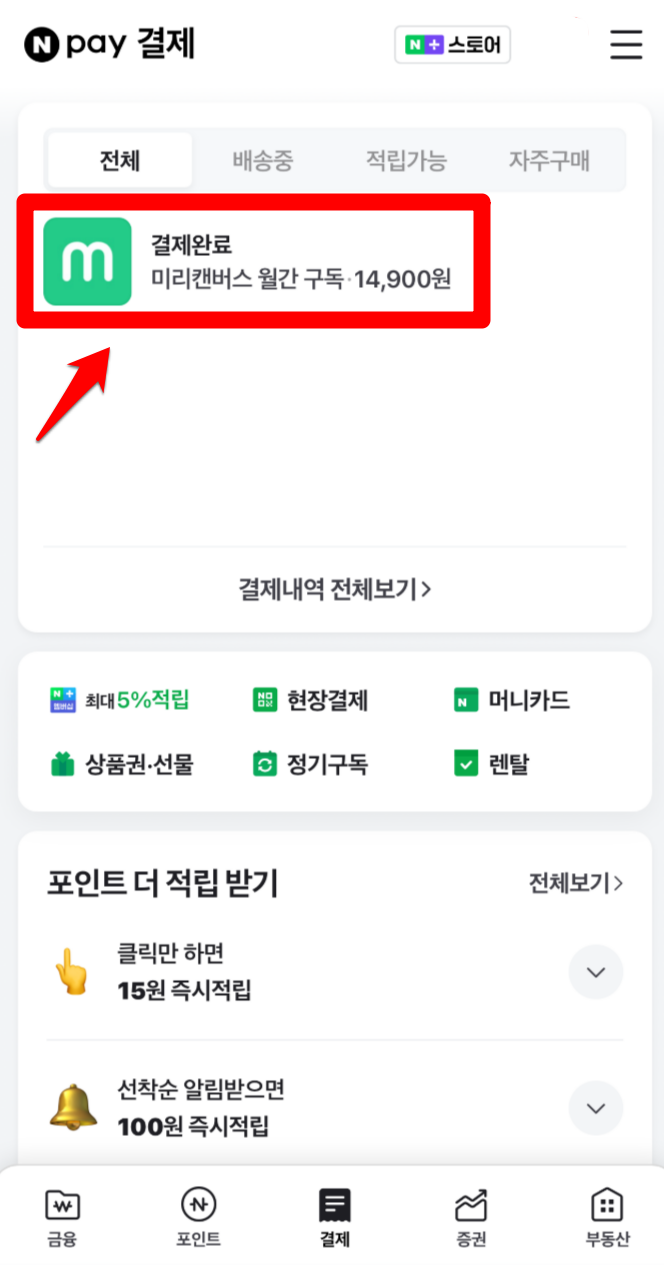
Task: Tap the N pay logo
Action: point(110,44)
